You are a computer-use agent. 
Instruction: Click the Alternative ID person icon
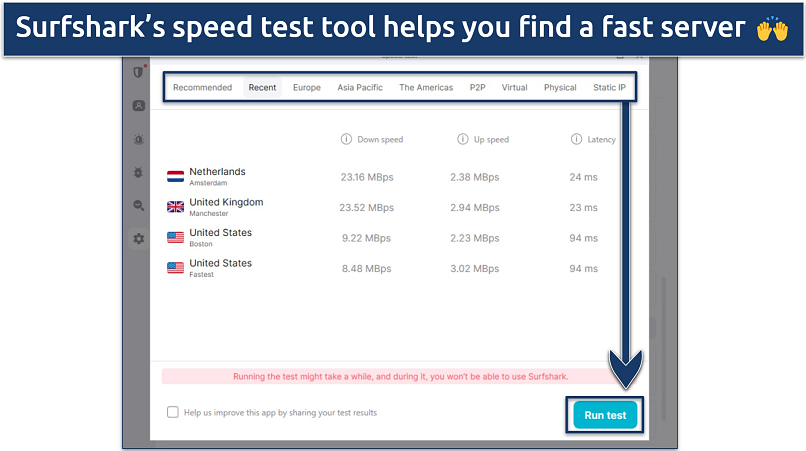(138, 105)
